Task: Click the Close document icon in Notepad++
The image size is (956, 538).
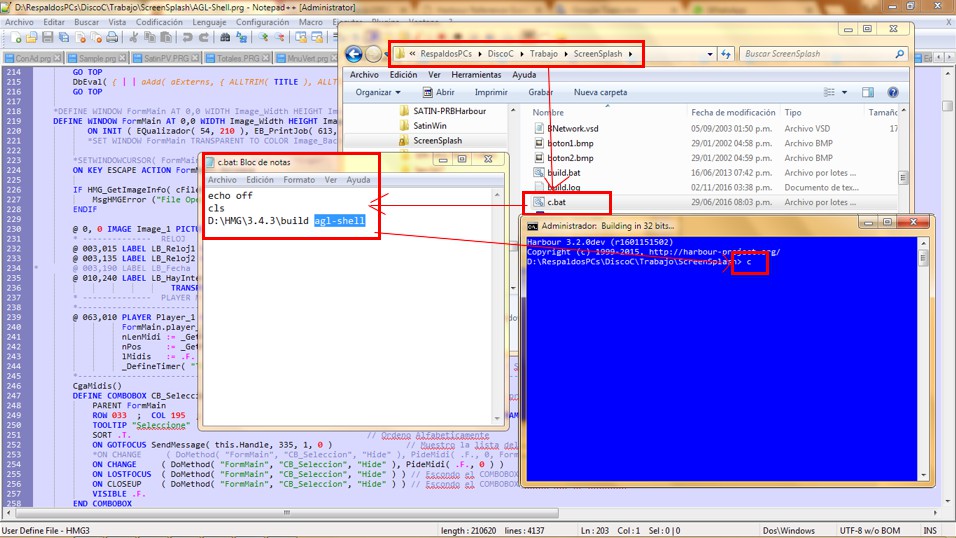Action: (80, 38)
